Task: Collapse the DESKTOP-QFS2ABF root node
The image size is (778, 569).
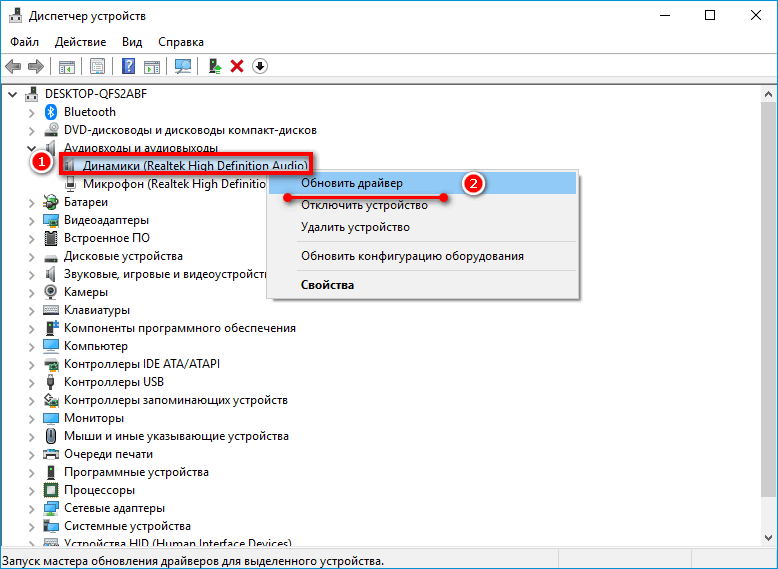Action: pos(12,94)
